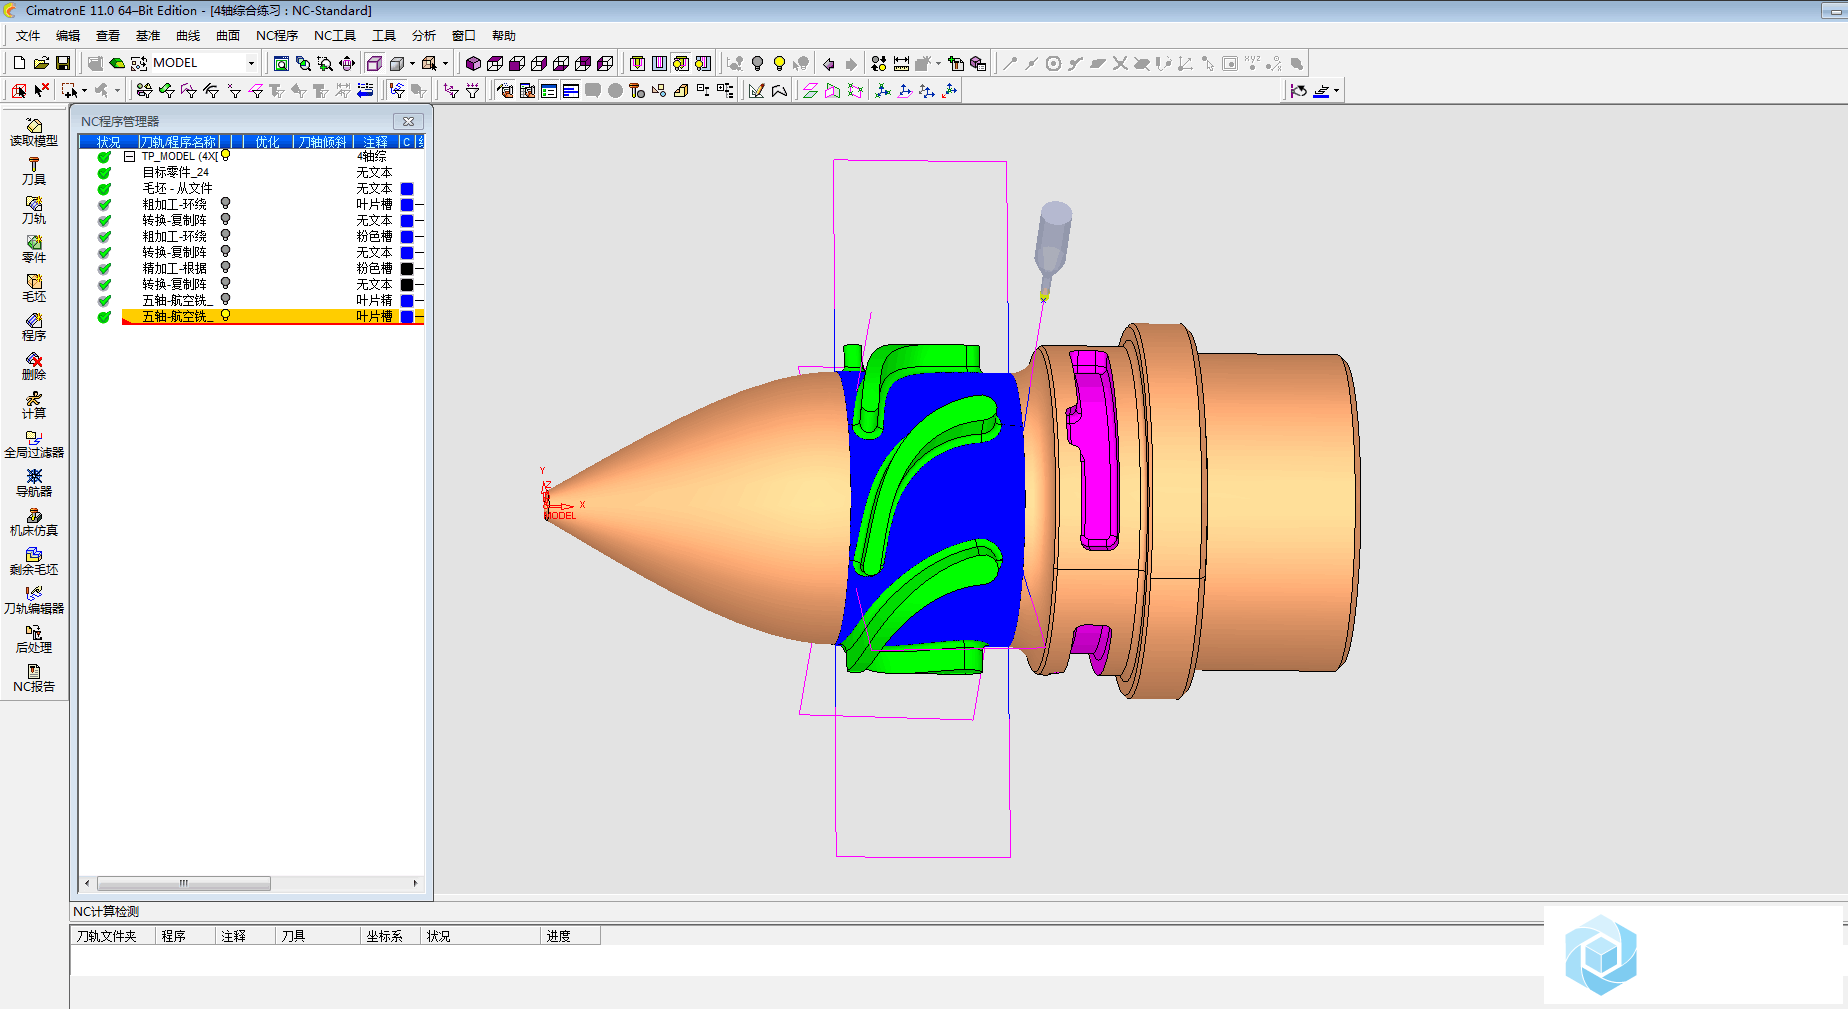Click the 删除 delete sidebar icon
Image resolution: width=1848 pixels, height=1009 pixels.
click(x=34, y=366)
